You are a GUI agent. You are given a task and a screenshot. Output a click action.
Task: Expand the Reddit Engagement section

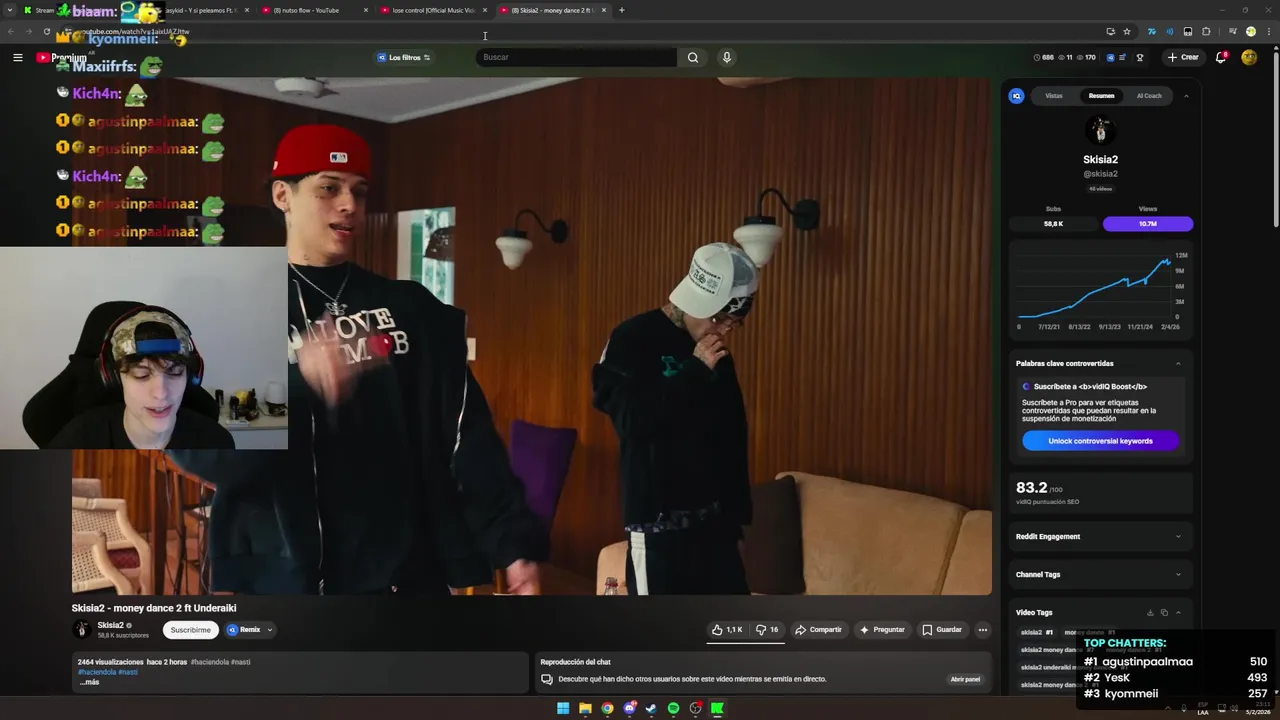click(1100, 536)
